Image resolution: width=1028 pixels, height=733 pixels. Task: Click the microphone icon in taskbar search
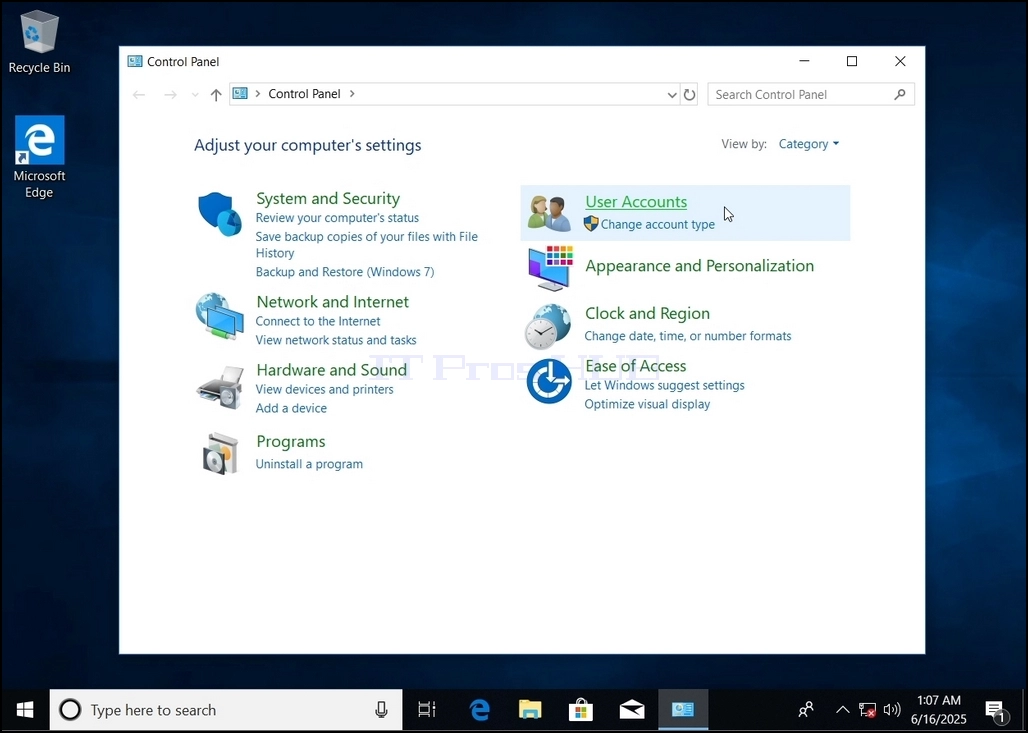point(381,709)
